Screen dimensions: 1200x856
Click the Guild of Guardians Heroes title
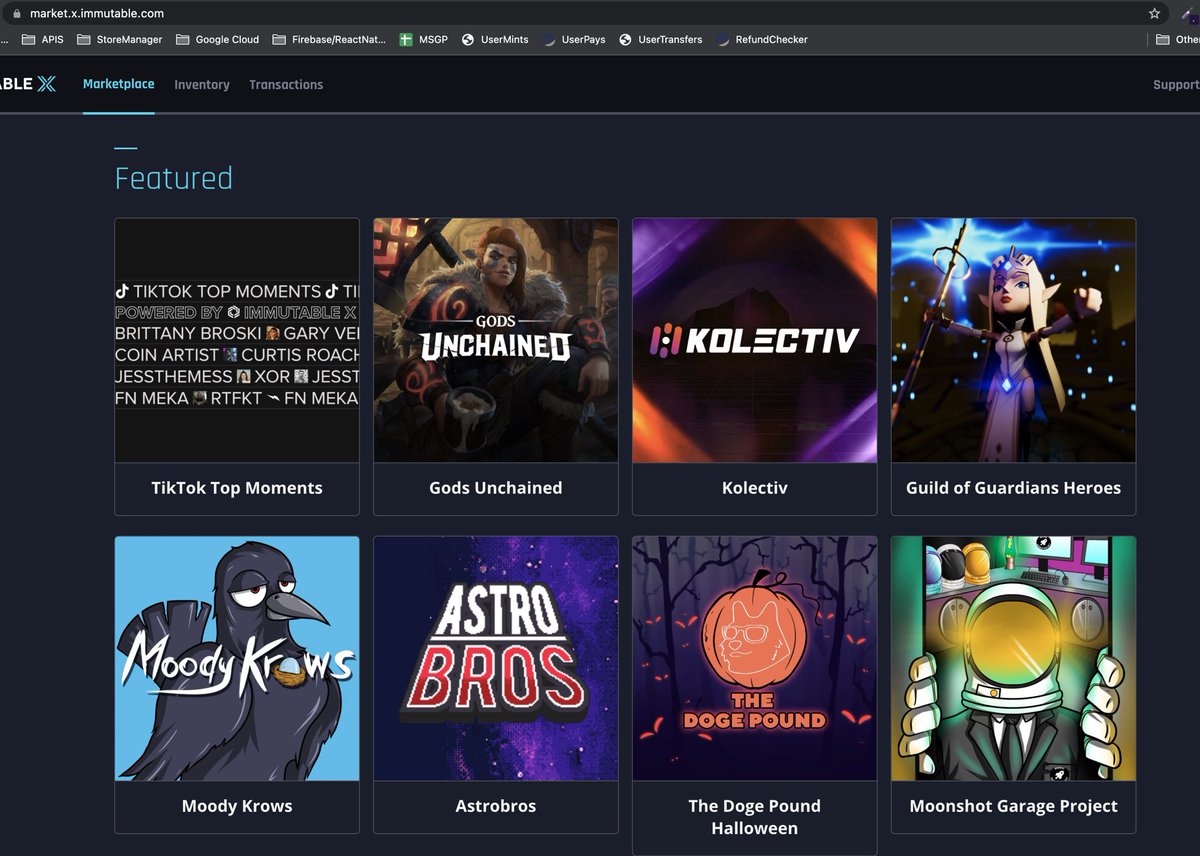click(1014, 488)
